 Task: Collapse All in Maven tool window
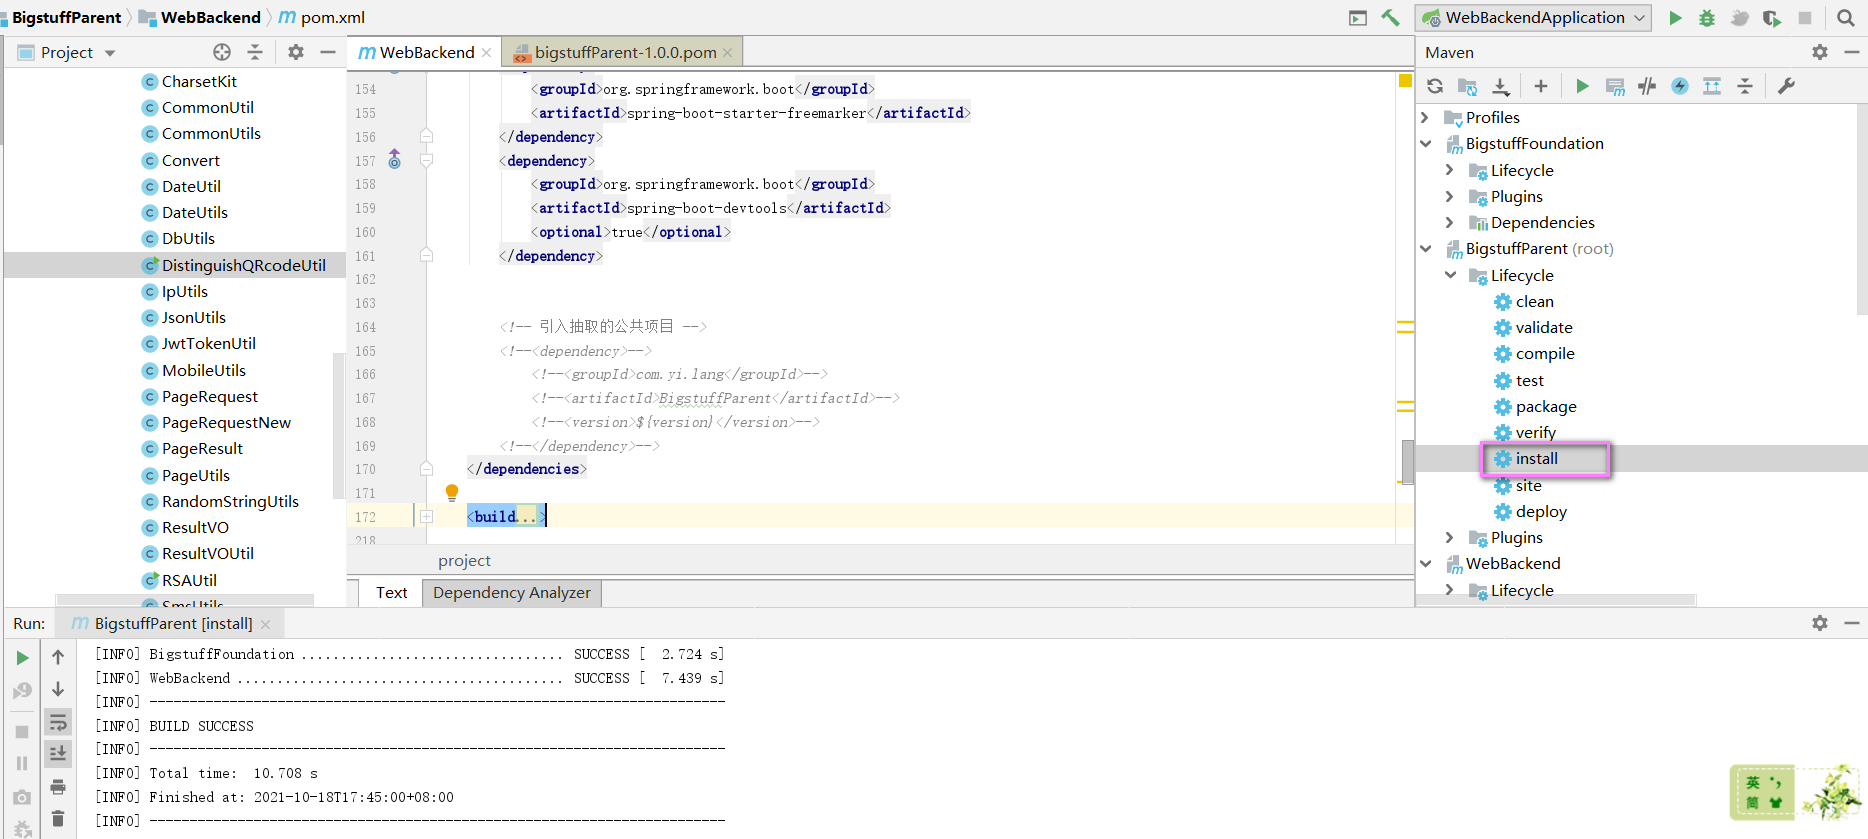pos(1745,86)
